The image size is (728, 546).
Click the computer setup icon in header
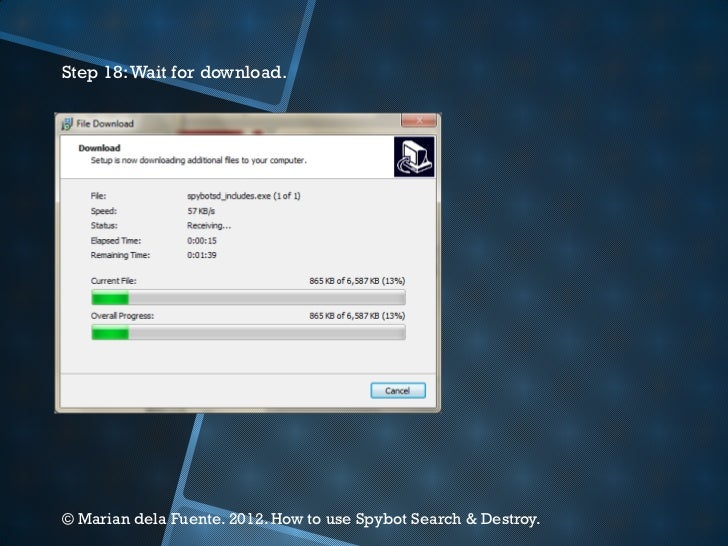pos(414,156)
